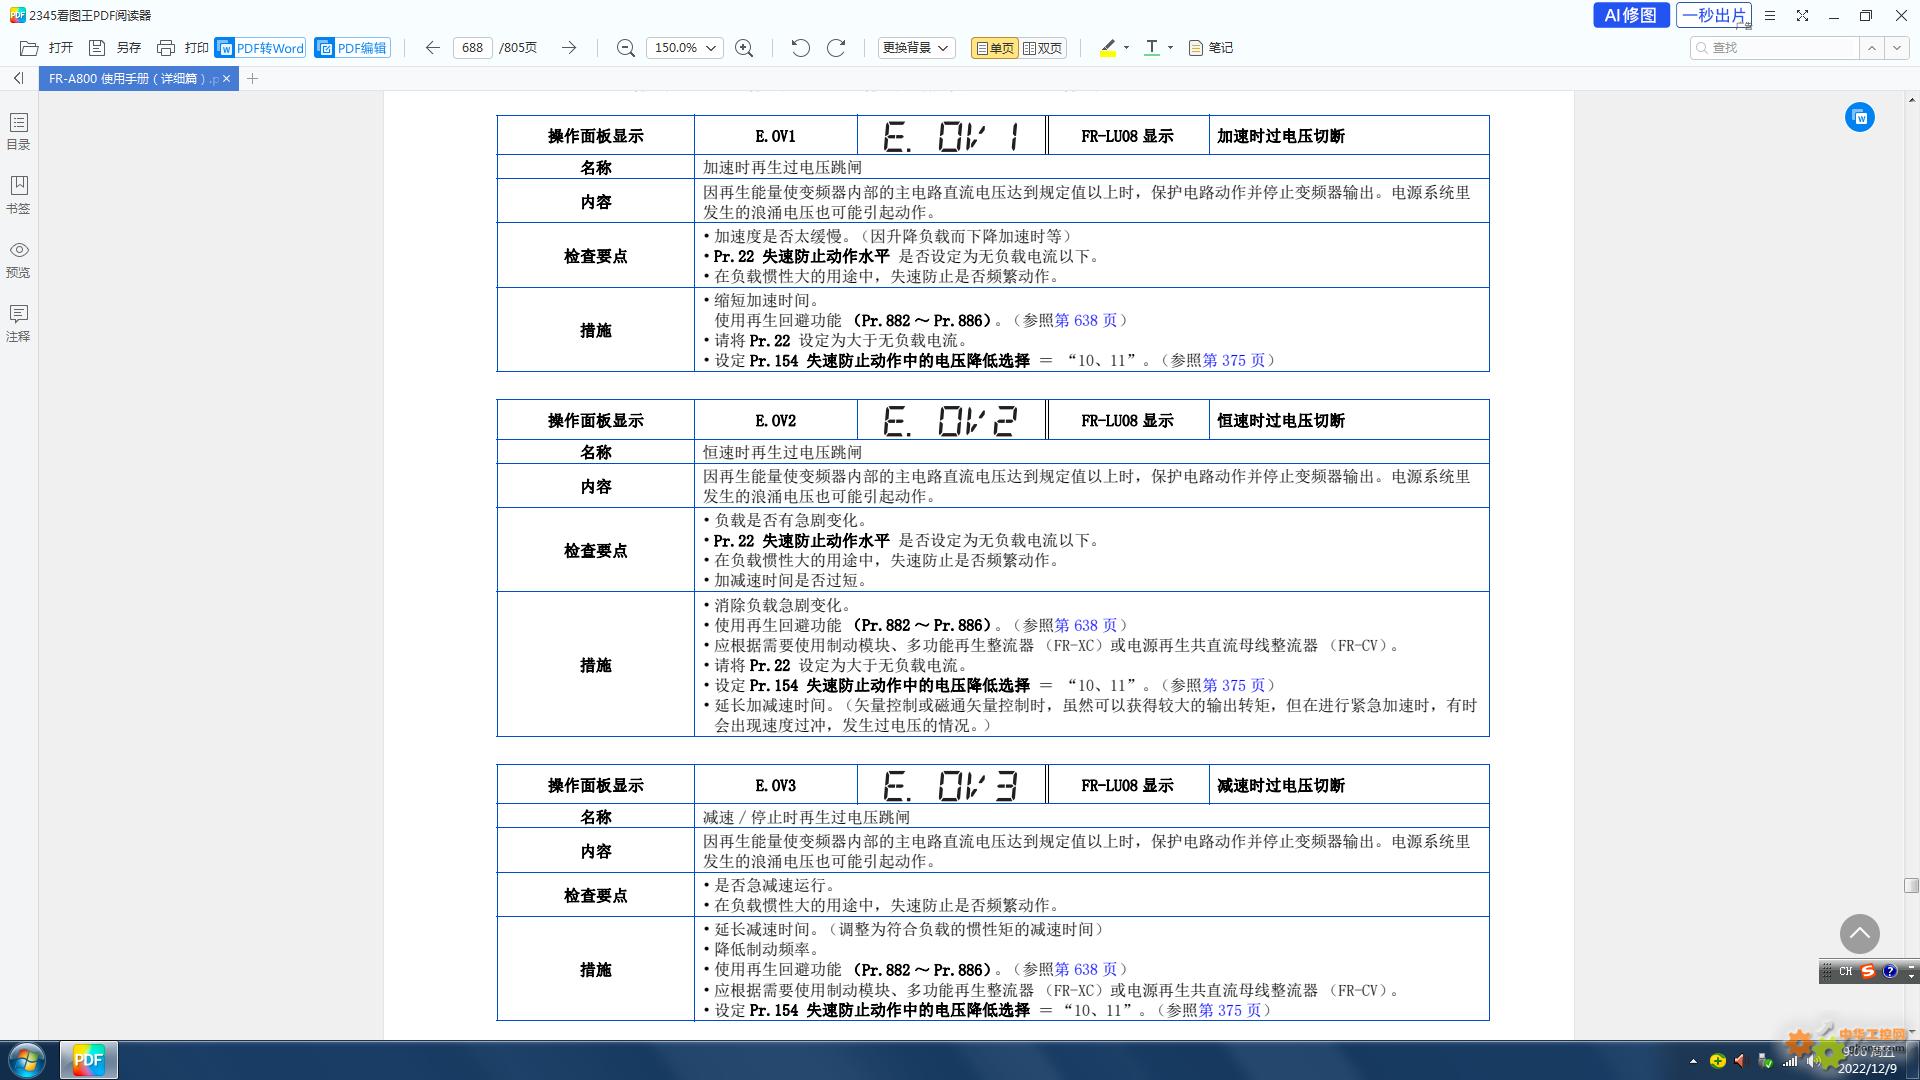Select the yellow highlighter tool
Screen dimensions: 1920x1080
pyautogui.click(x=1108, y=48)
